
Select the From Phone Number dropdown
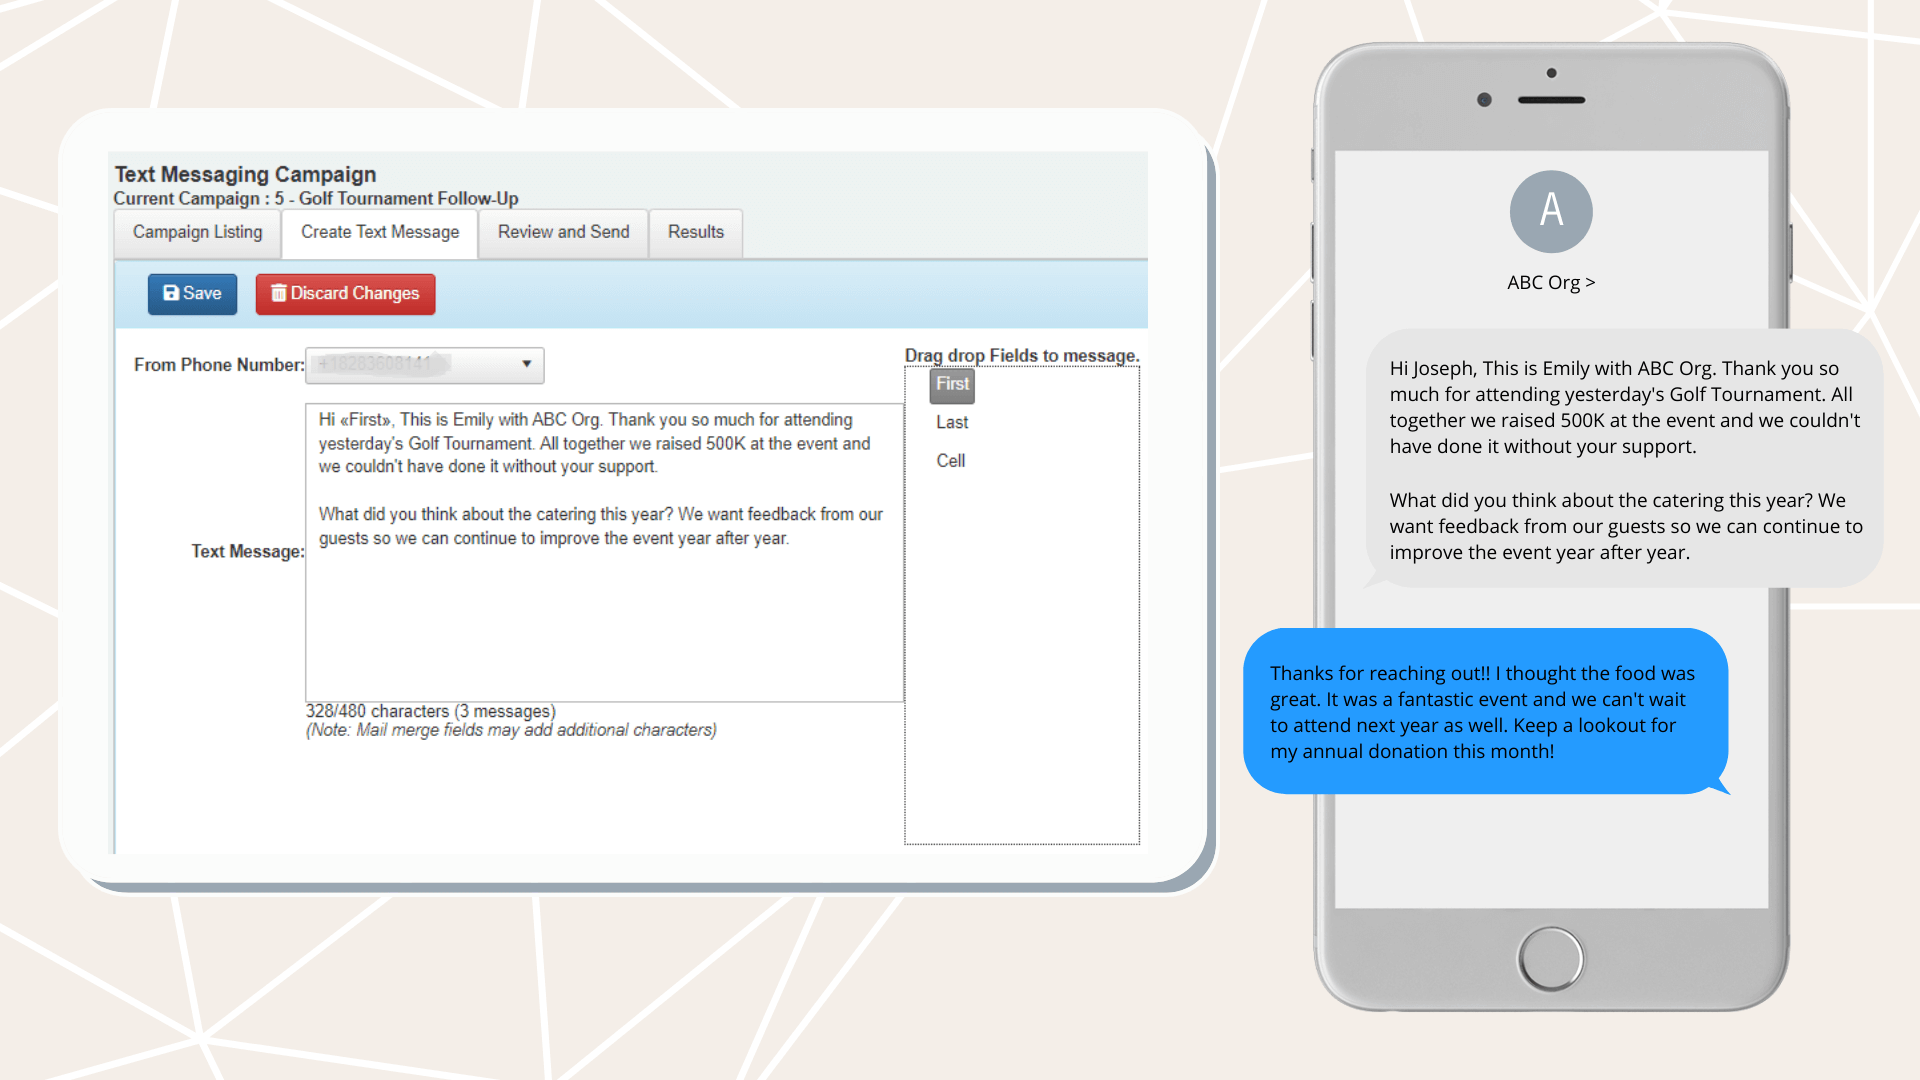click(x=425, y=364)
